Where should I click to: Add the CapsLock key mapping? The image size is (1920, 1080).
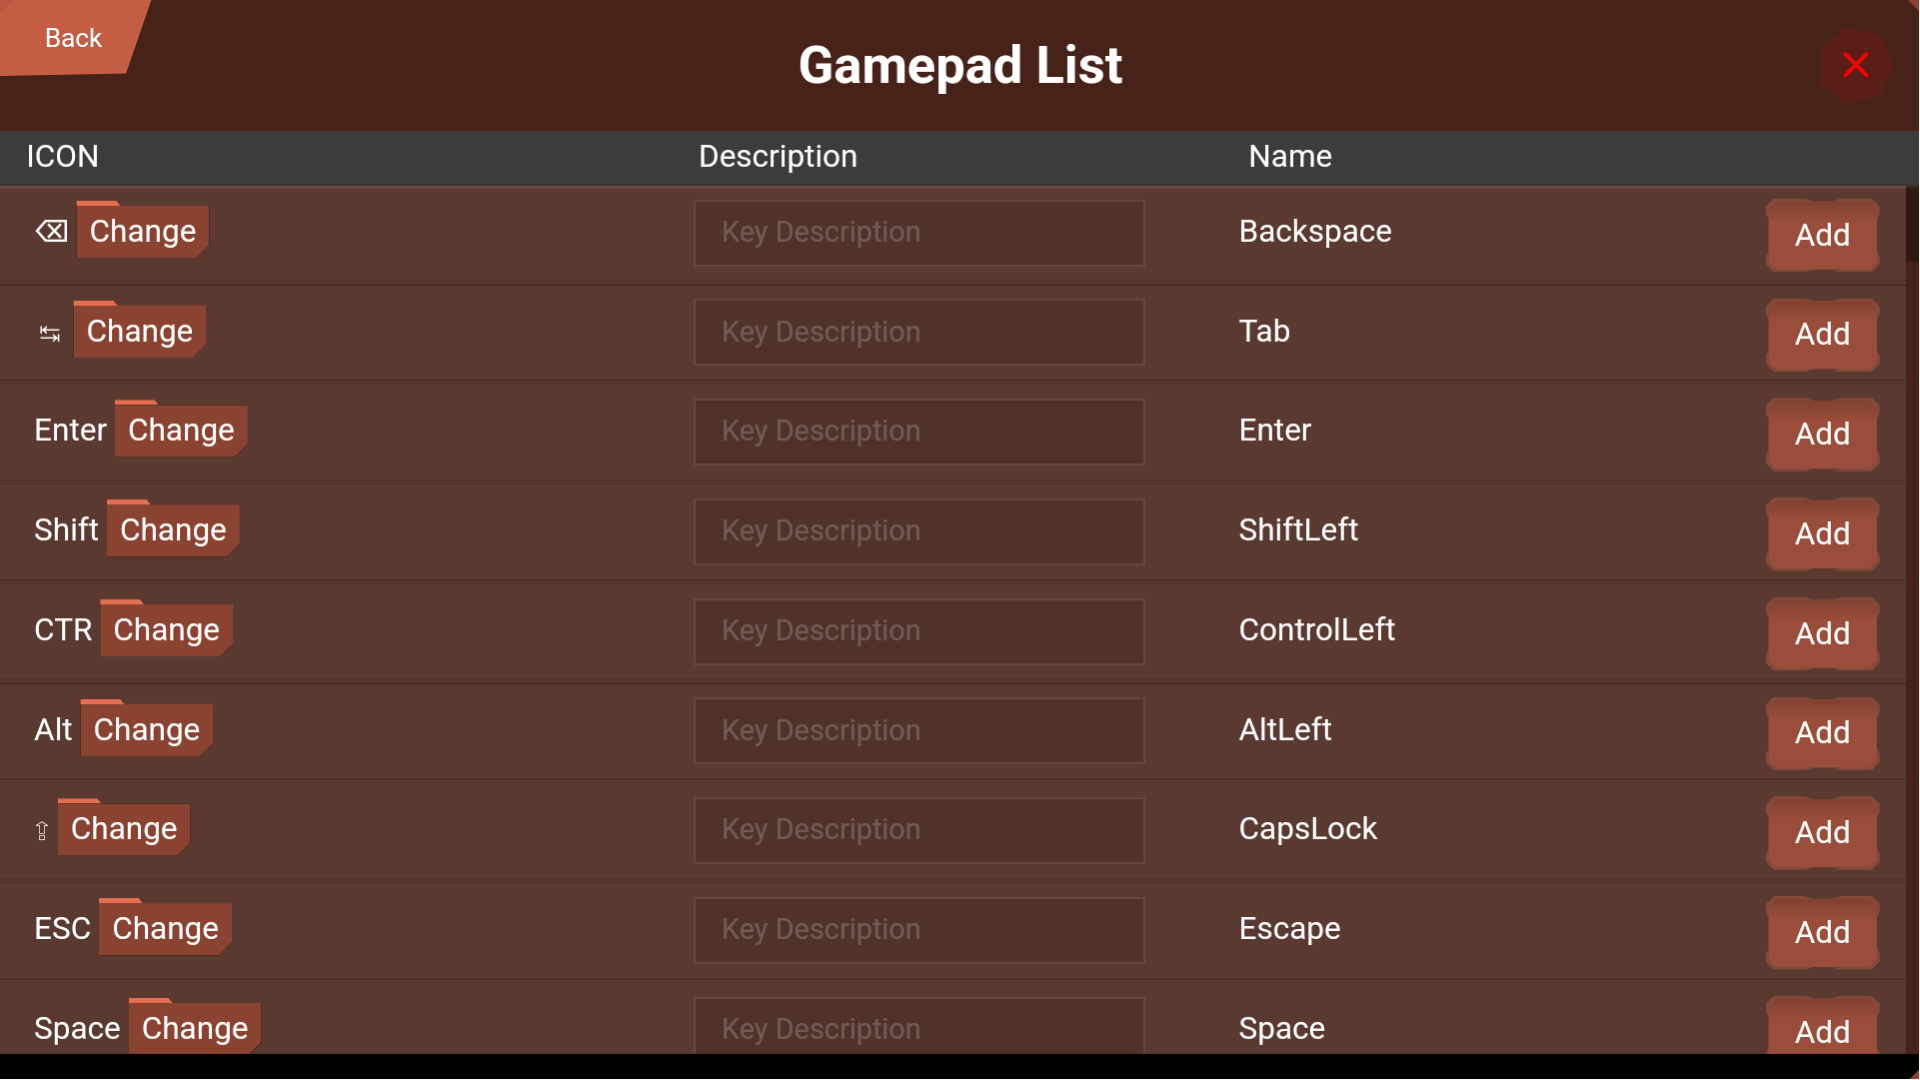point(1822,832)
